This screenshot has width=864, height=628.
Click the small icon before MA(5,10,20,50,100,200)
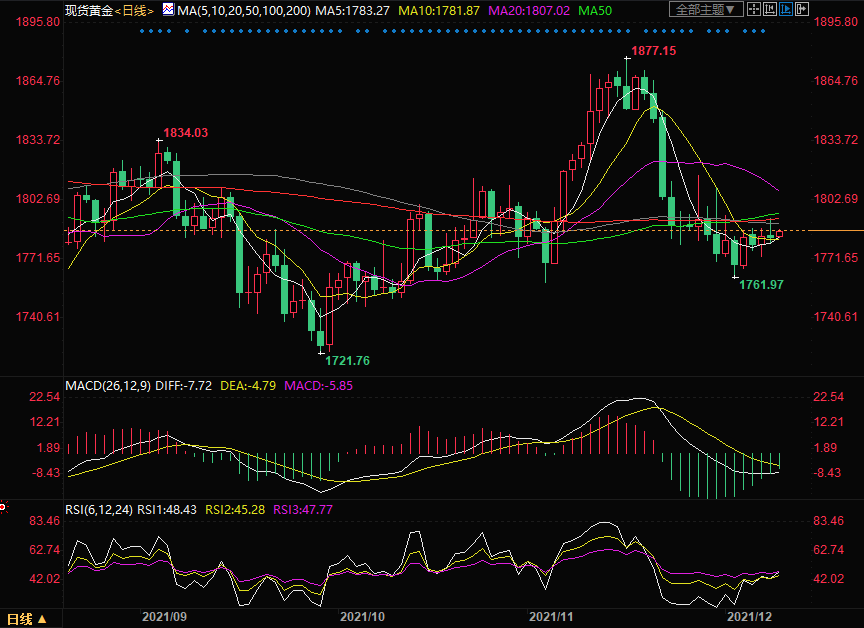[168, 10]
